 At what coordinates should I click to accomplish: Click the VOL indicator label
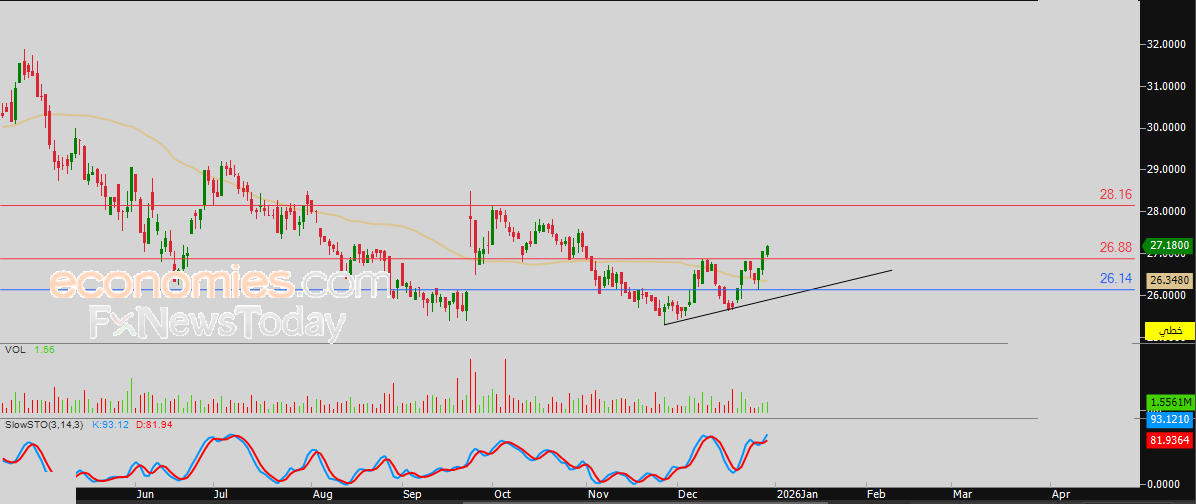point(14,350)
